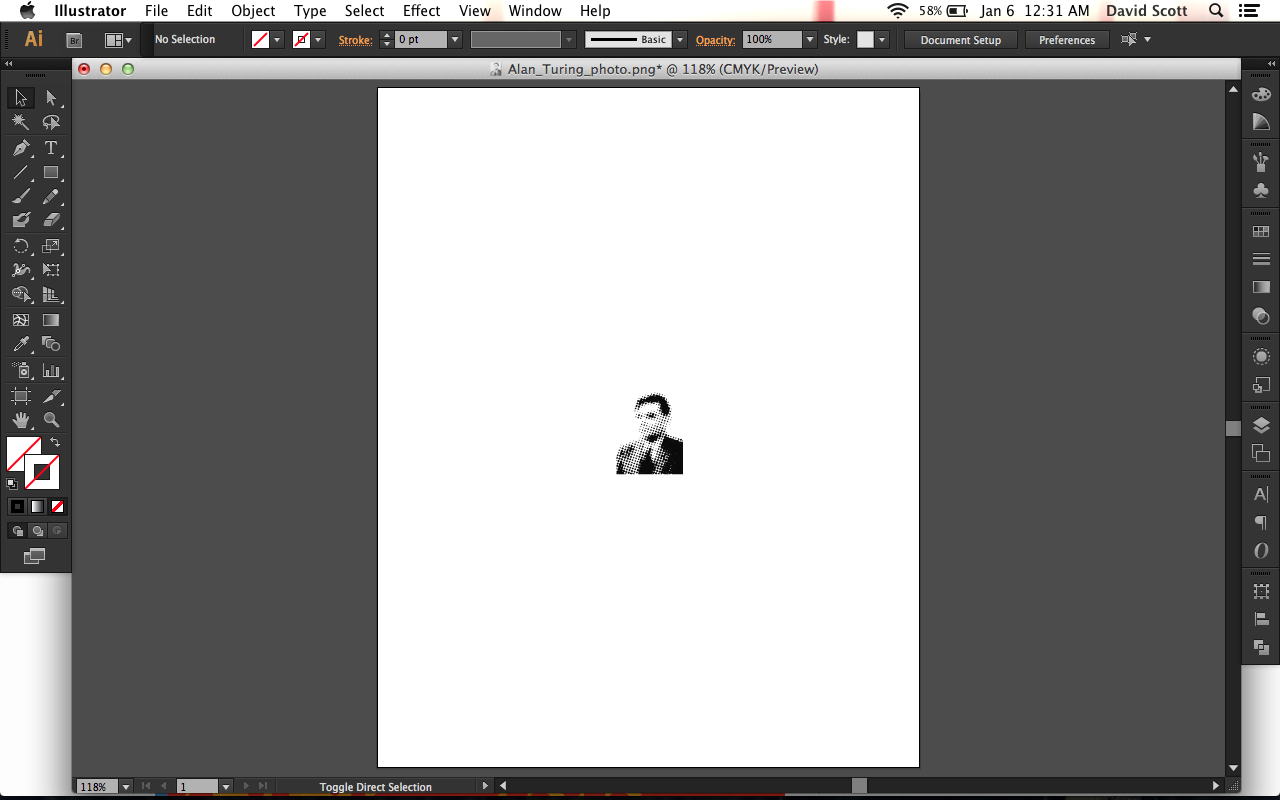Select the Pen tool

(x=20, y=147)
